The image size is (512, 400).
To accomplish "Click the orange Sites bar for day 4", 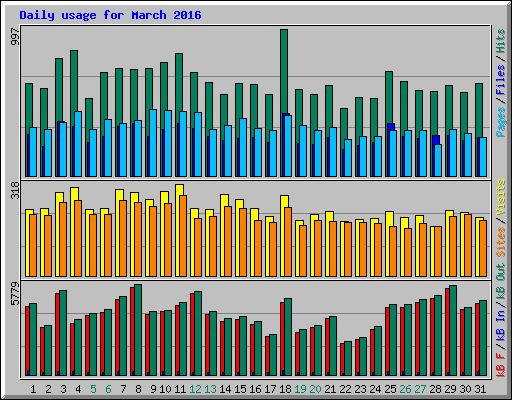I will tap(78, 238).
